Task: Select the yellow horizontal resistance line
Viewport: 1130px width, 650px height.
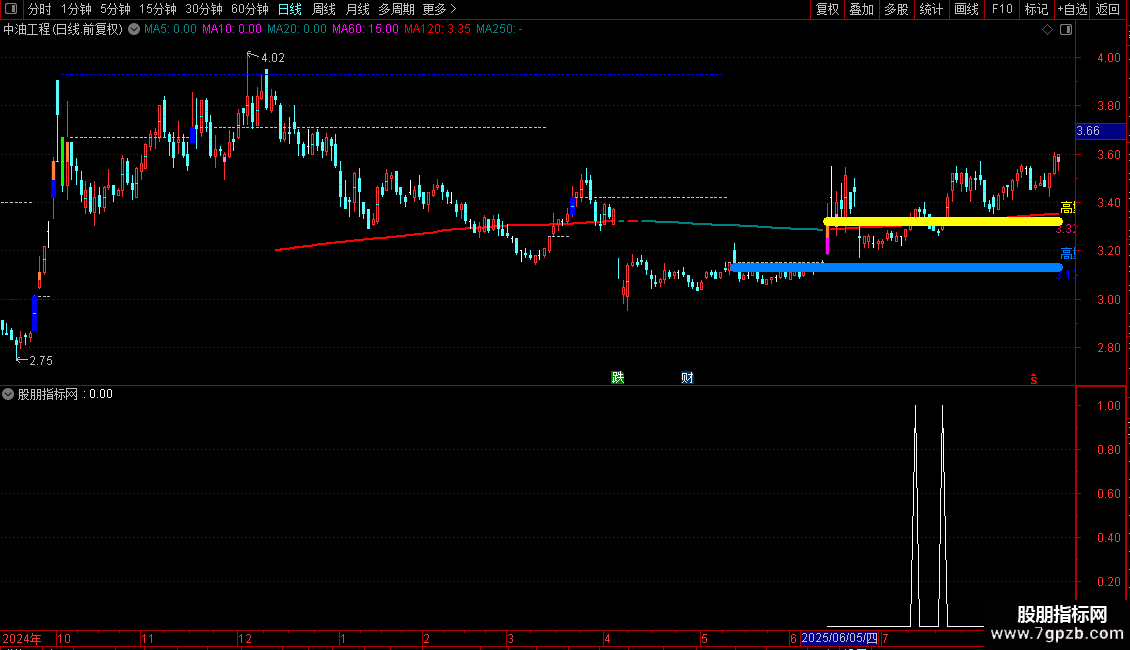Action: (943, 221)
